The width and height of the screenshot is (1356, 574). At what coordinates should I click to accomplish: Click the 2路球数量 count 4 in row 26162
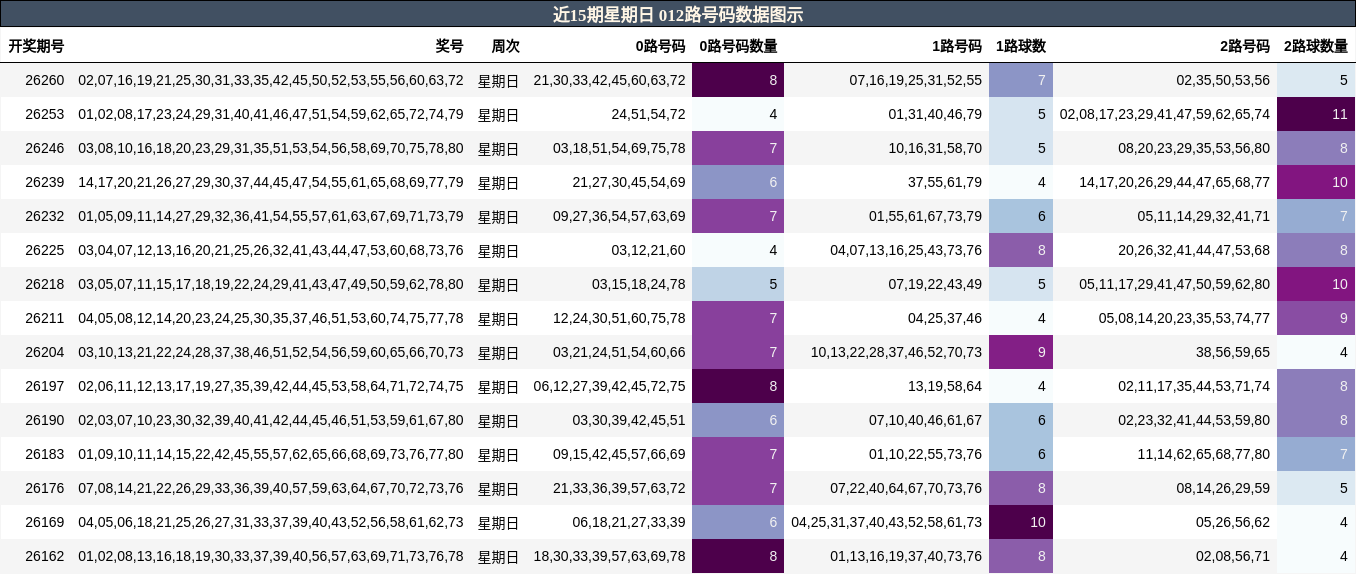click(1316, 556)
